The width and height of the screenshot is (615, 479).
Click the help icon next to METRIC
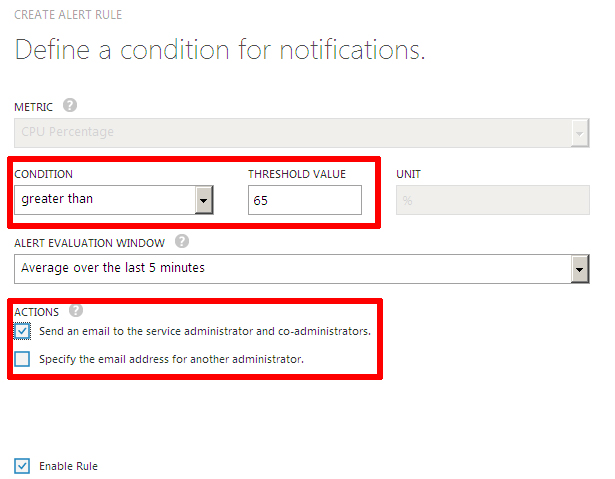pos(70,106)
